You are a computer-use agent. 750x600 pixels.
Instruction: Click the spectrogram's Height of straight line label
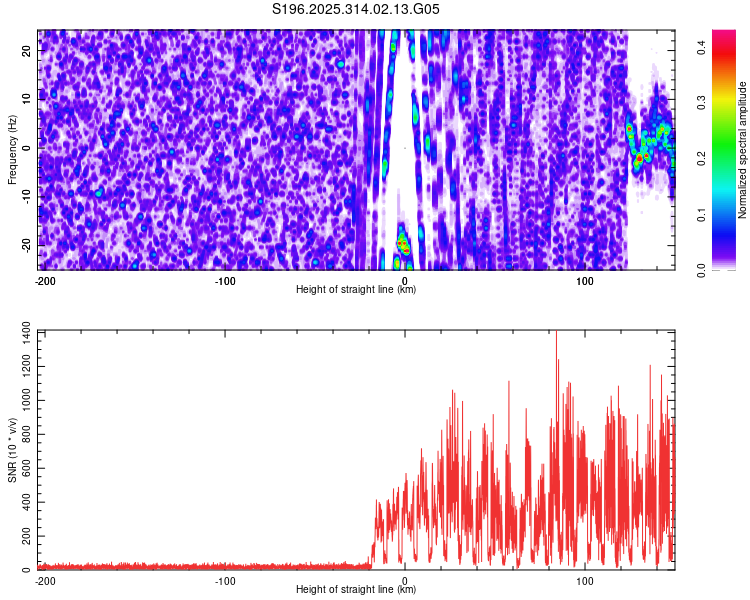click(x=356, y=290)
